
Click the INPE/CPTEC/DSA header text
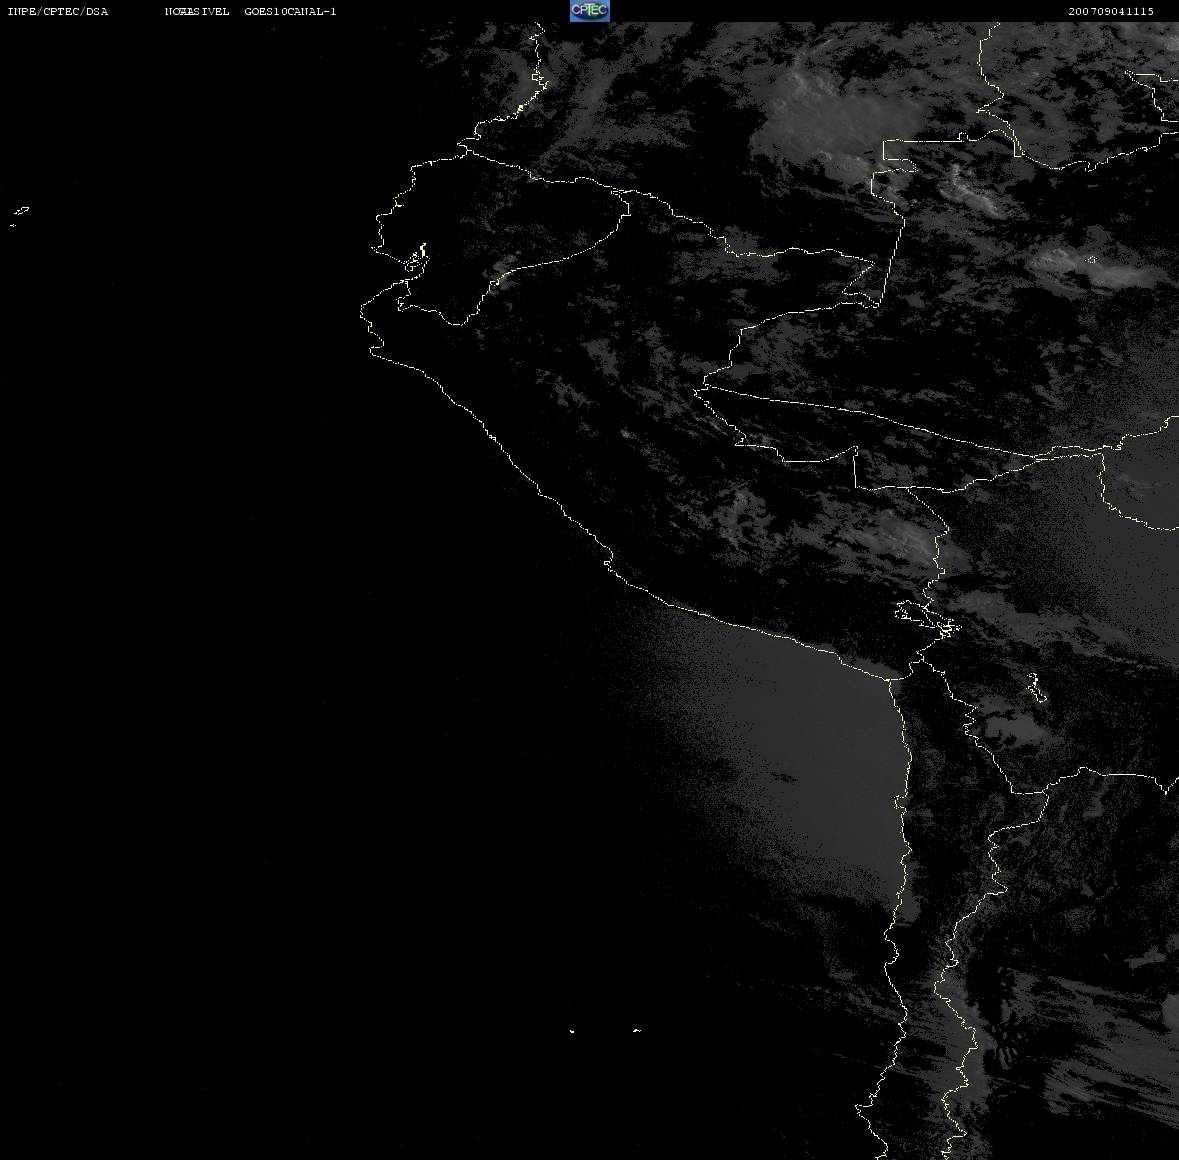58,11
